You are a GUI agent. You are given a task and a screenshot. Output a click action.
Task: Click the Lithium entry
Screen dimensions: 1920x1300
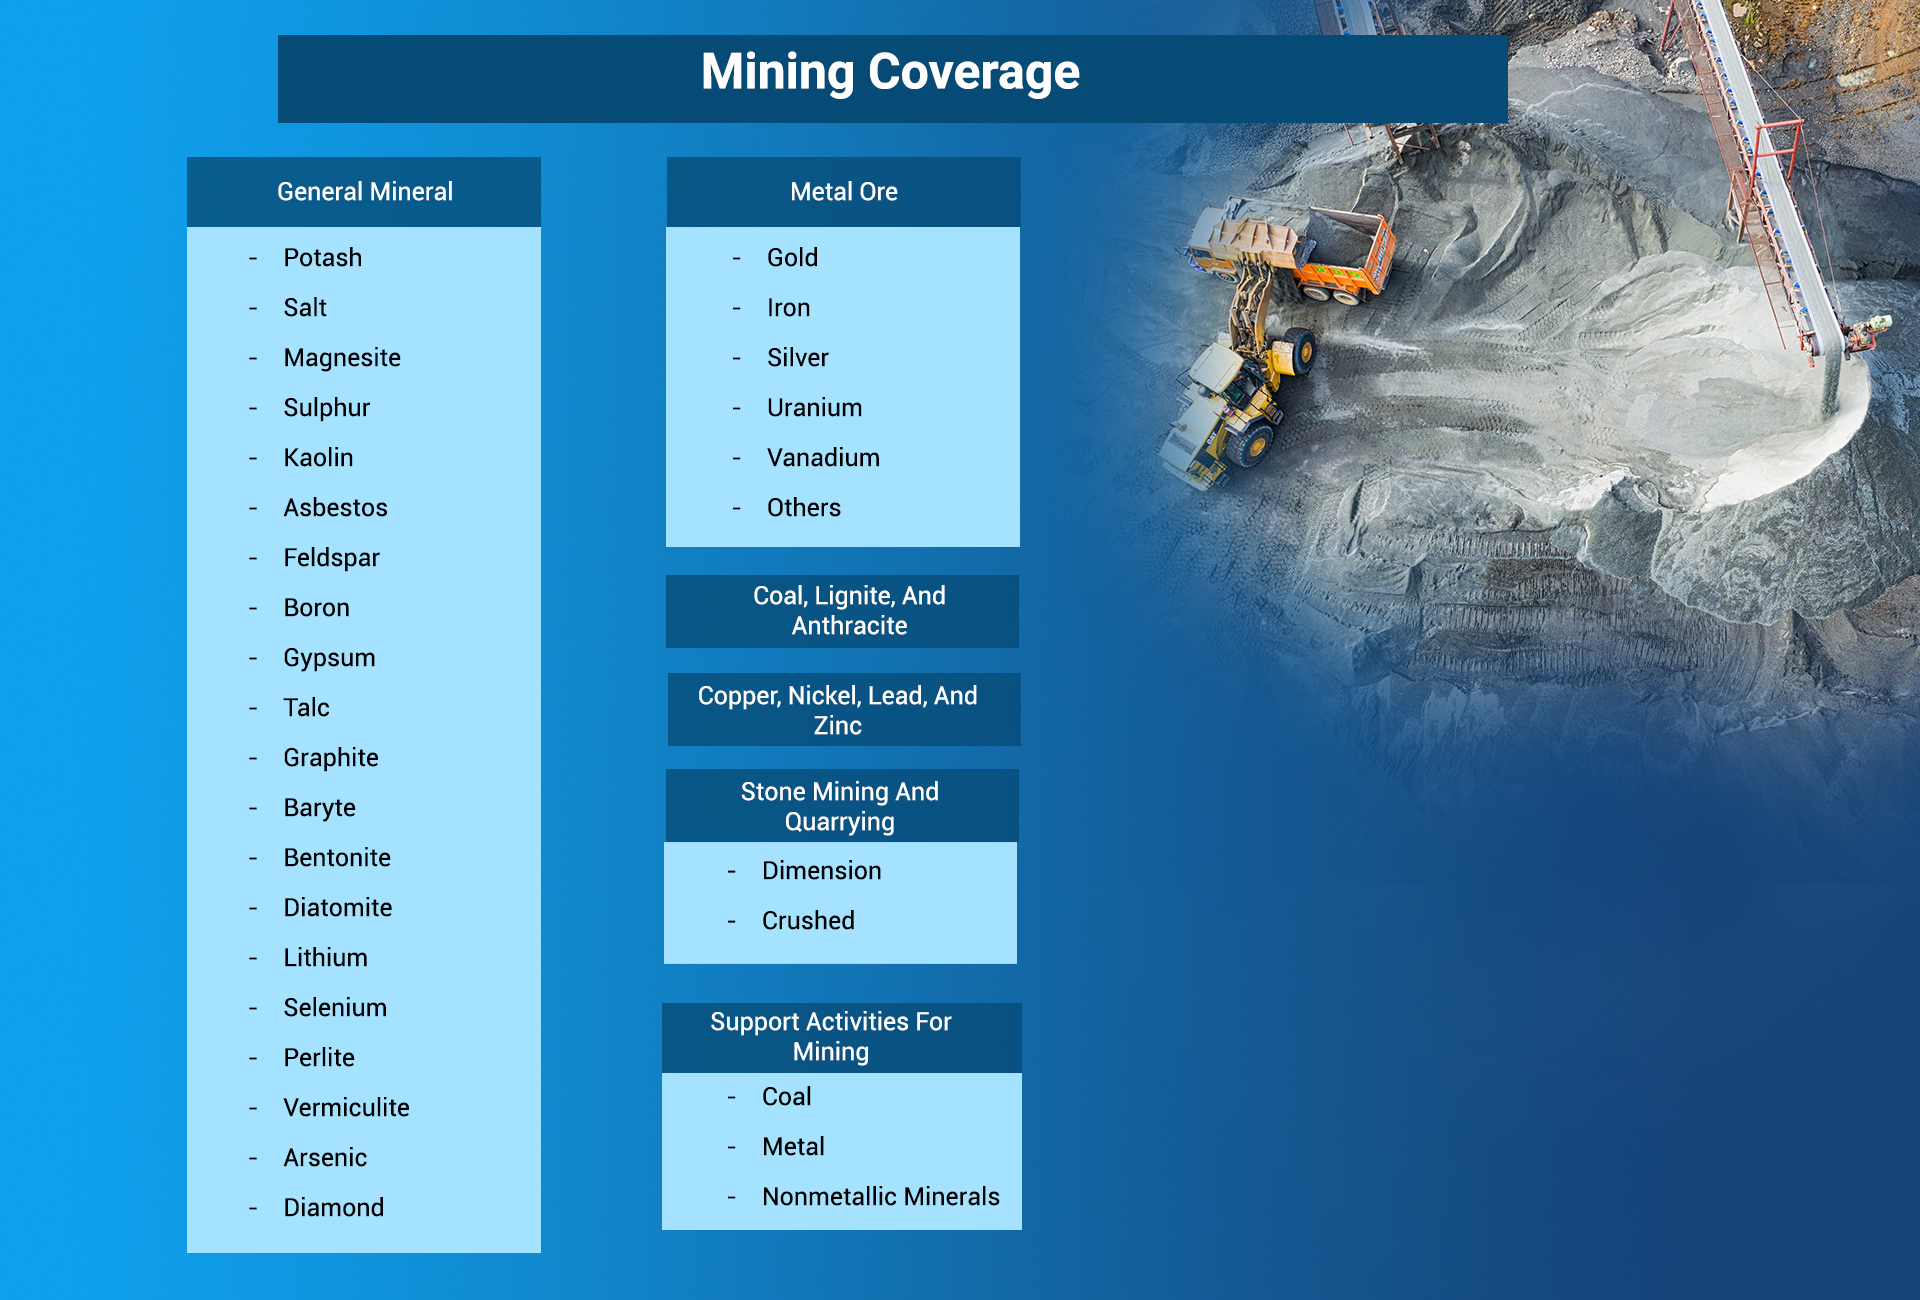324,957
